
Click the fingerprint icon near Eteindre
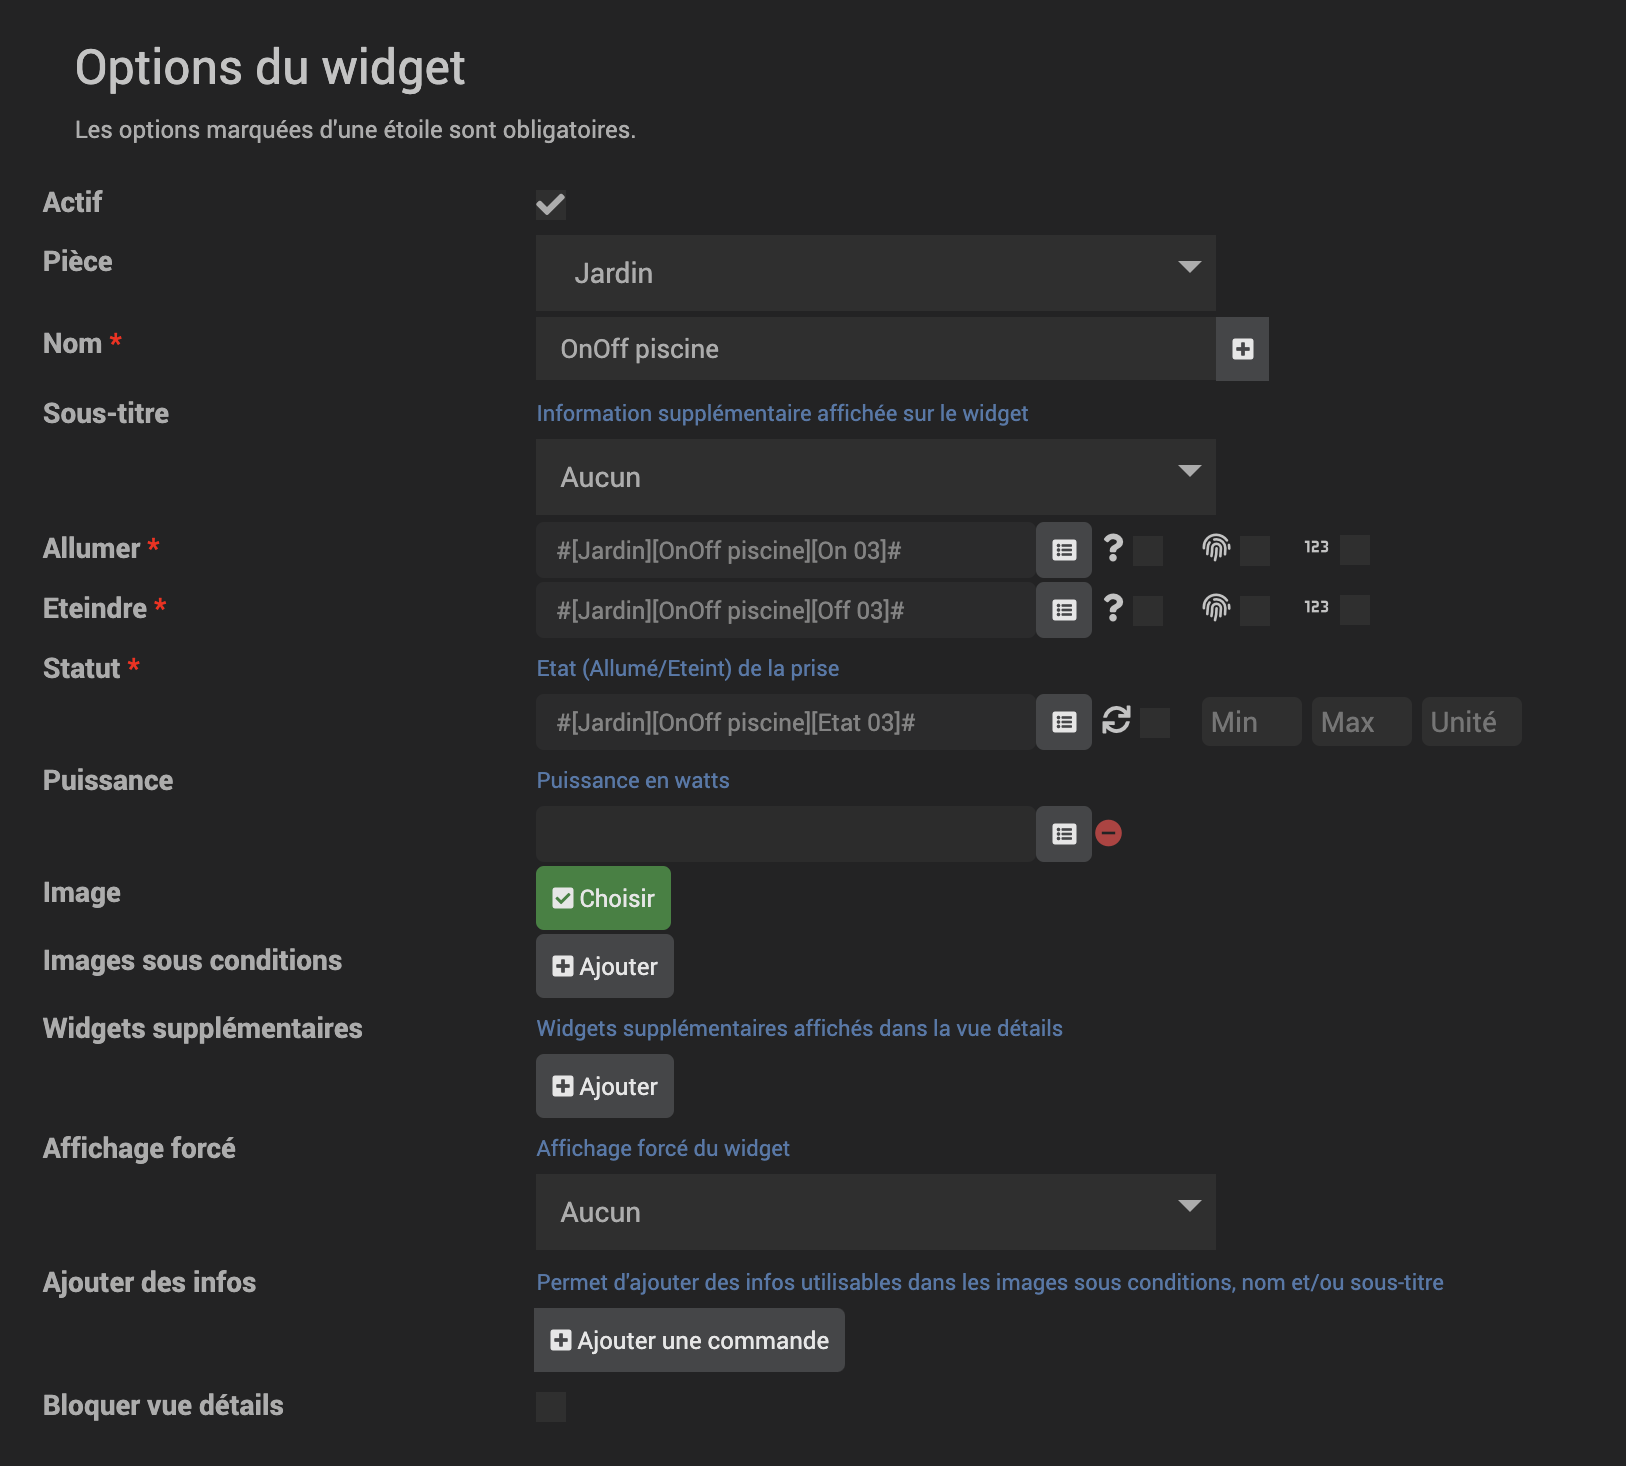coord(1217,608)
